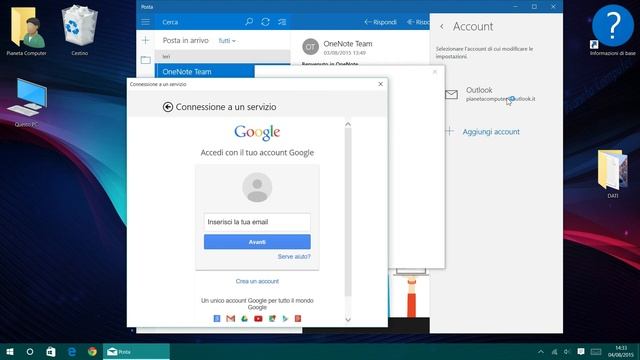The height and width of the screenshot is (360, 640).
Task: Click the dialog scrollbar down arrow
Action: coord(348,320)
